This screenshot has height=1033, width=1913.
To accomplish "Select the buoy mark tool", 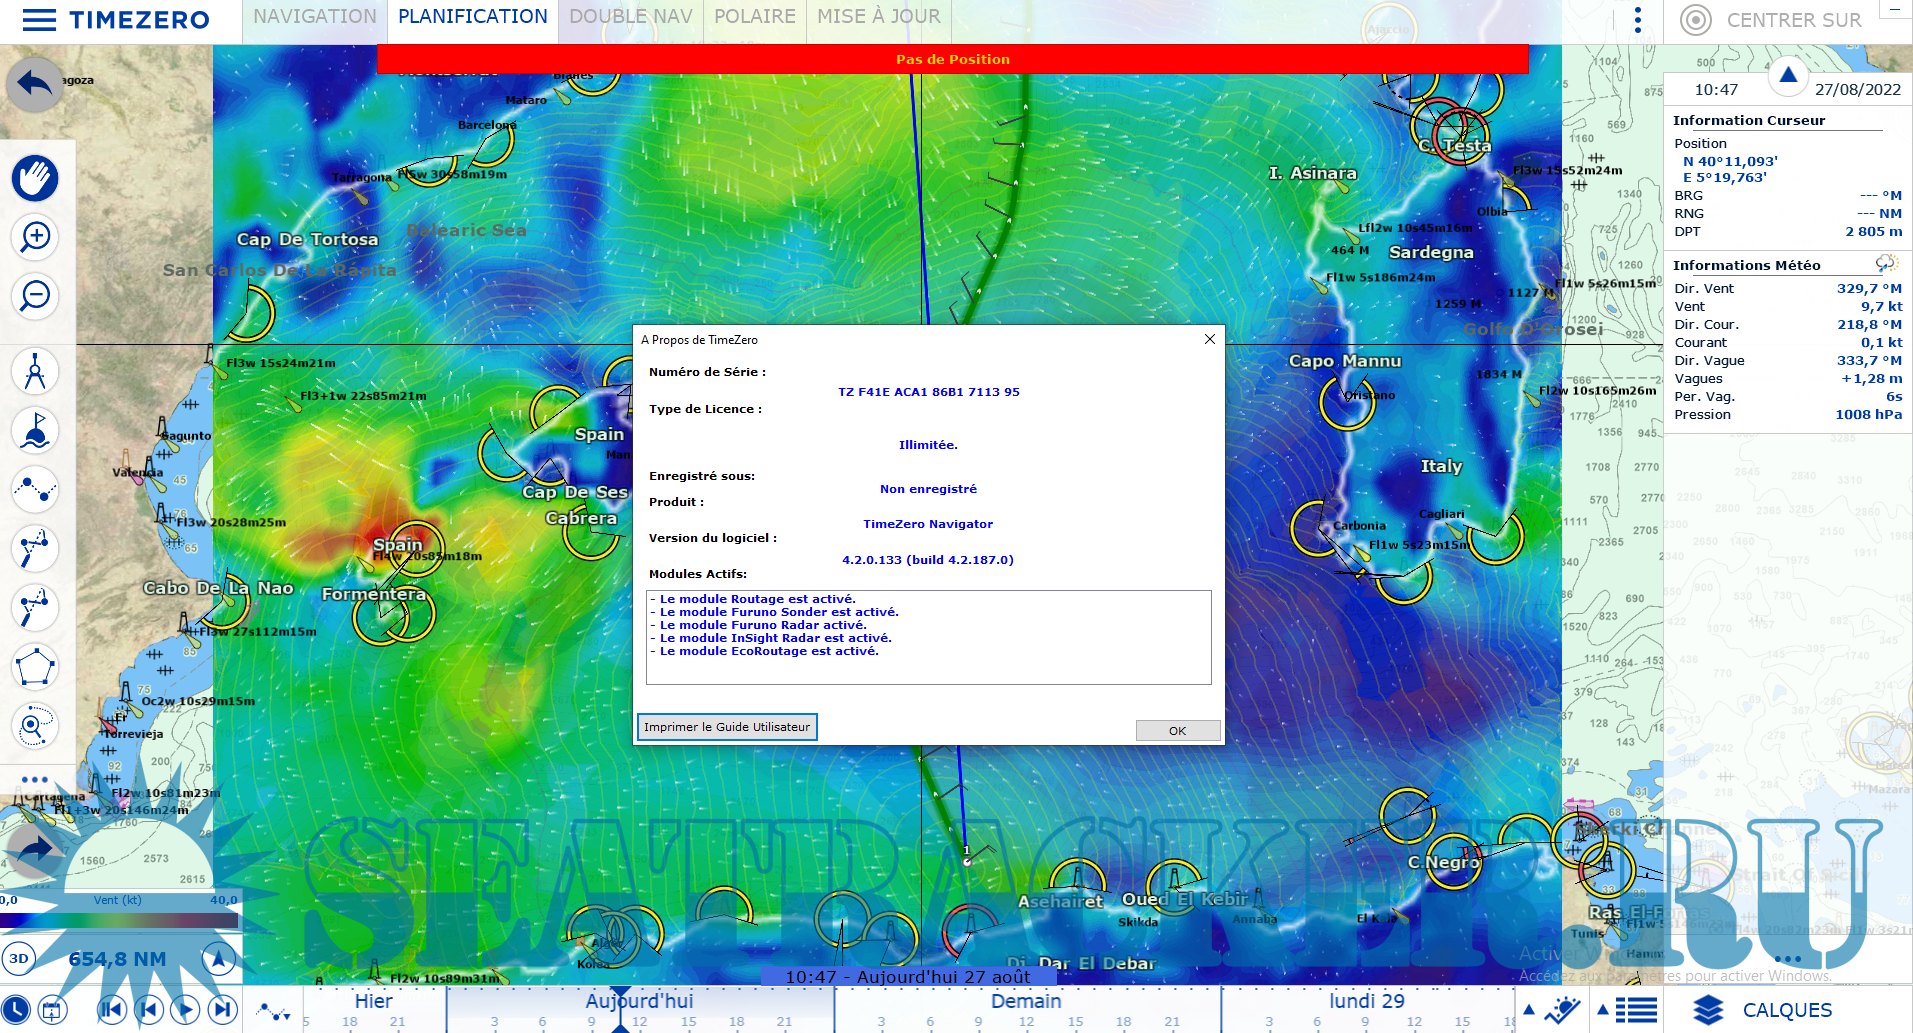I will tap(35, 431).
